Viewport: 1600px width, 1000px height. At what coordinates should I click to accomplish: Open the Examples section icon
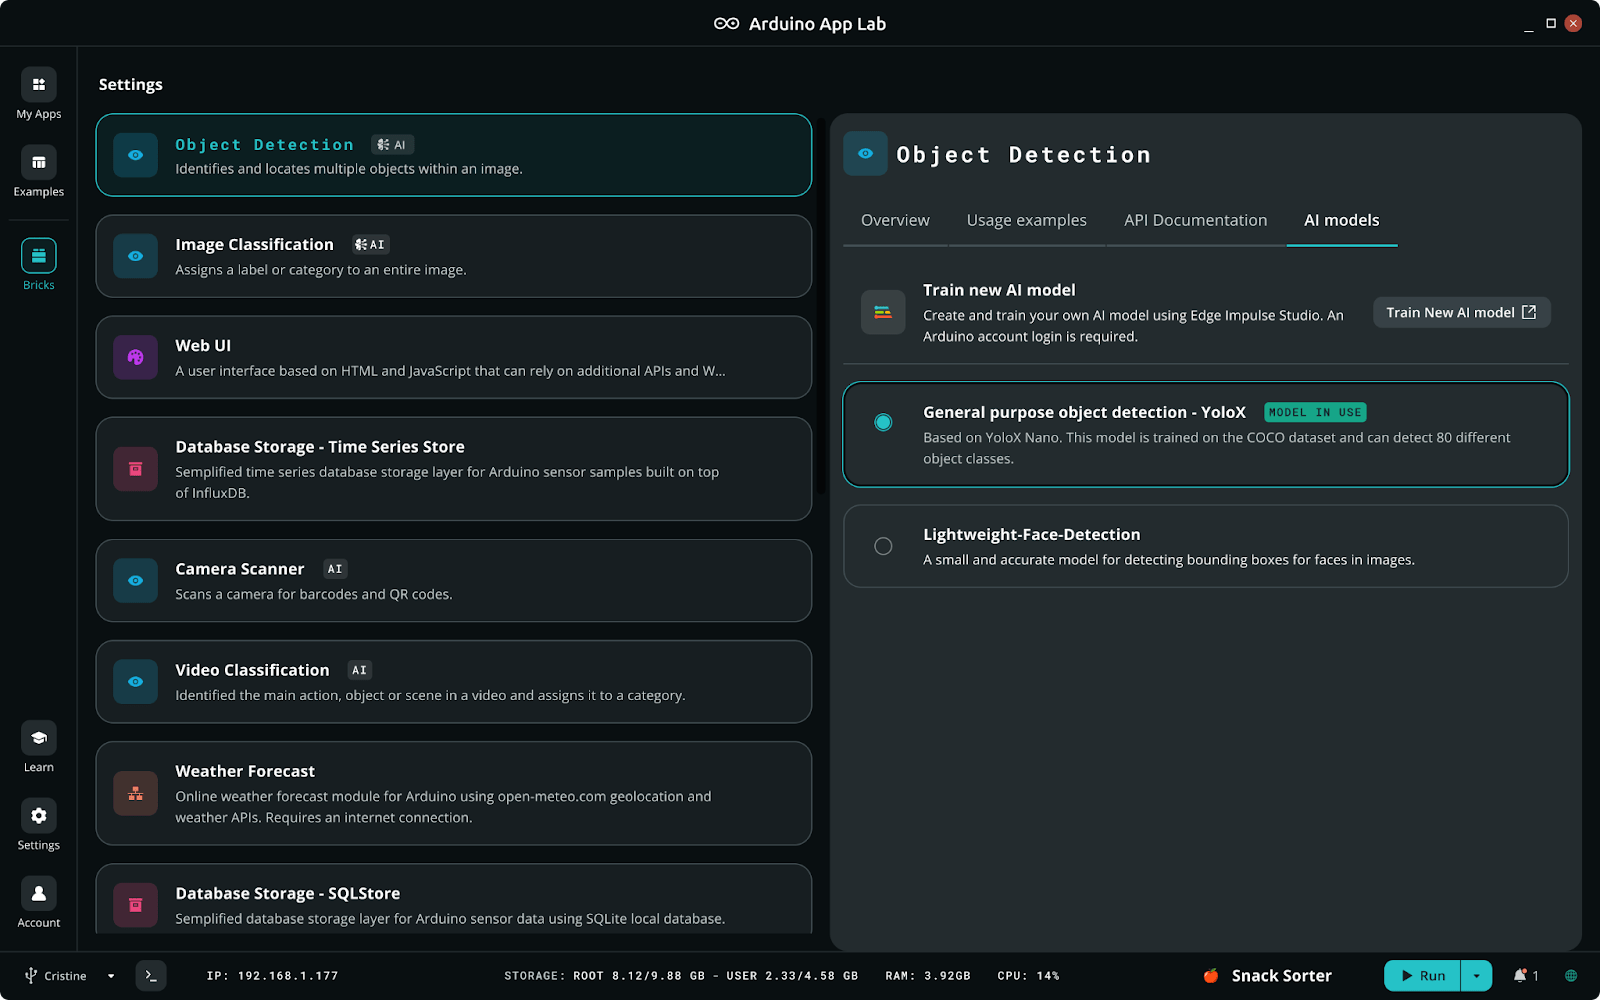(x=38, y=163)
